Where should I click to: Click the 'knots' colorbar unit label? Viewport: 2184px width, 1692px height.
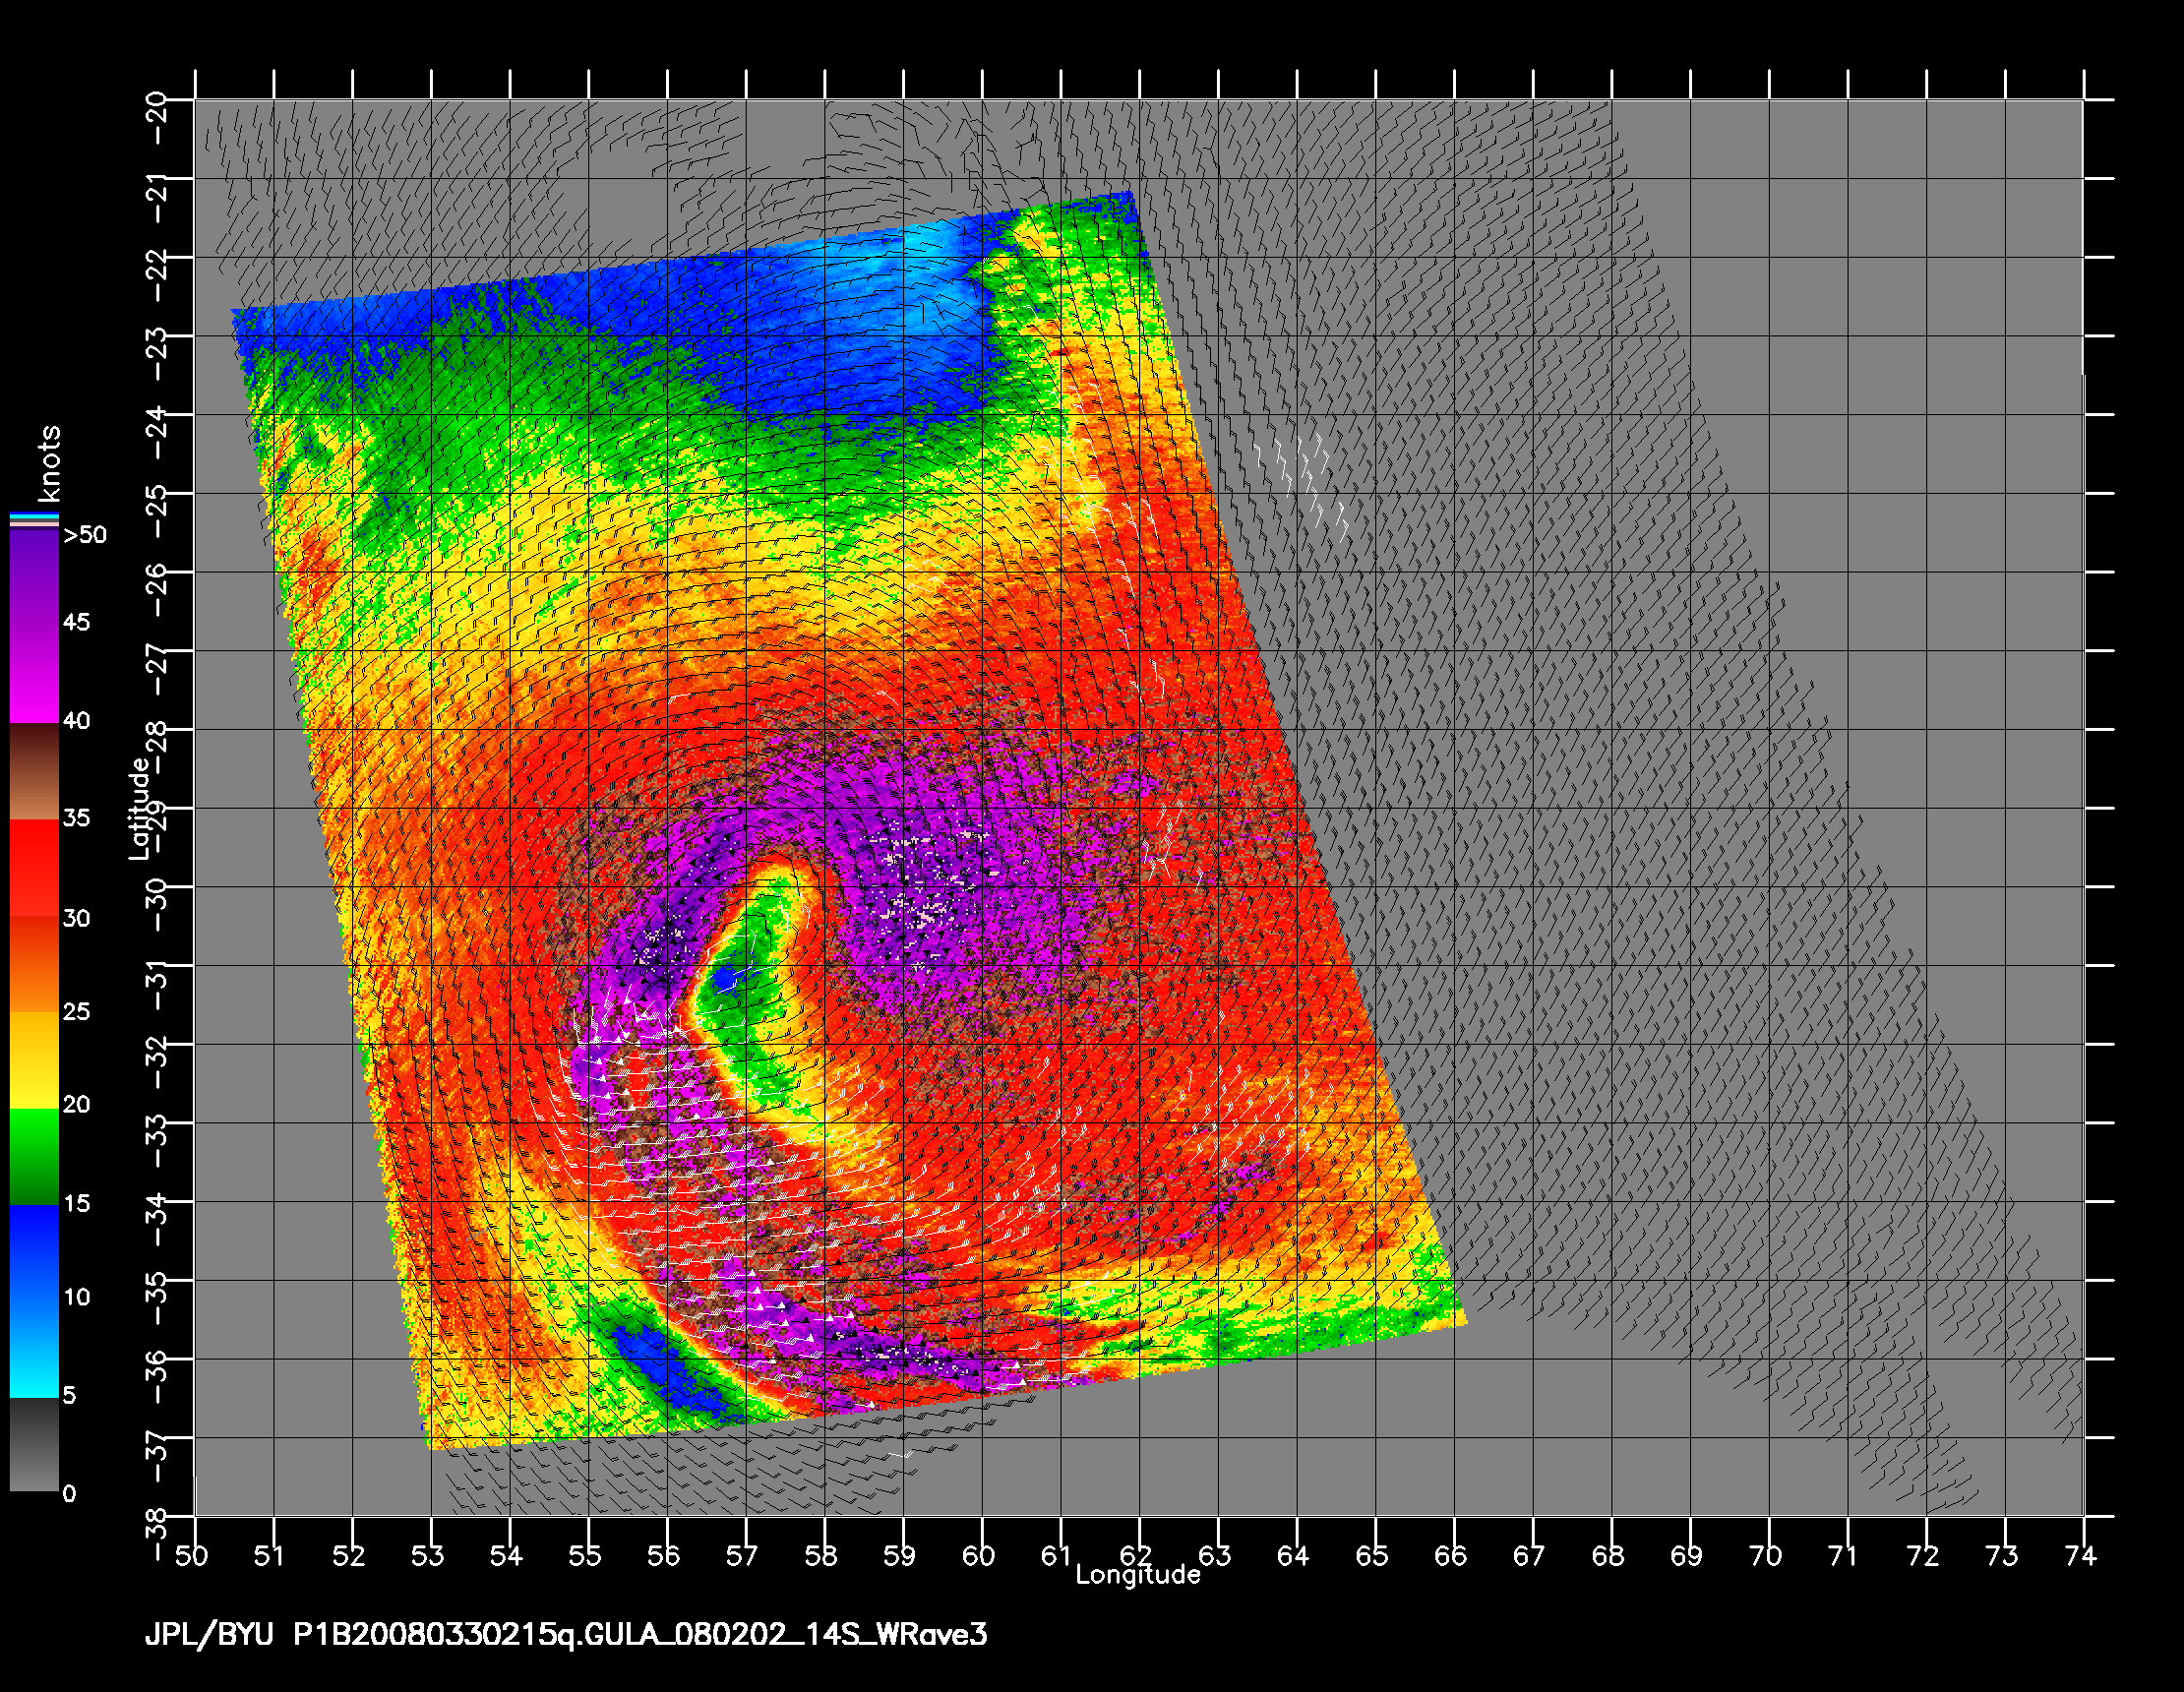[48, 463]
